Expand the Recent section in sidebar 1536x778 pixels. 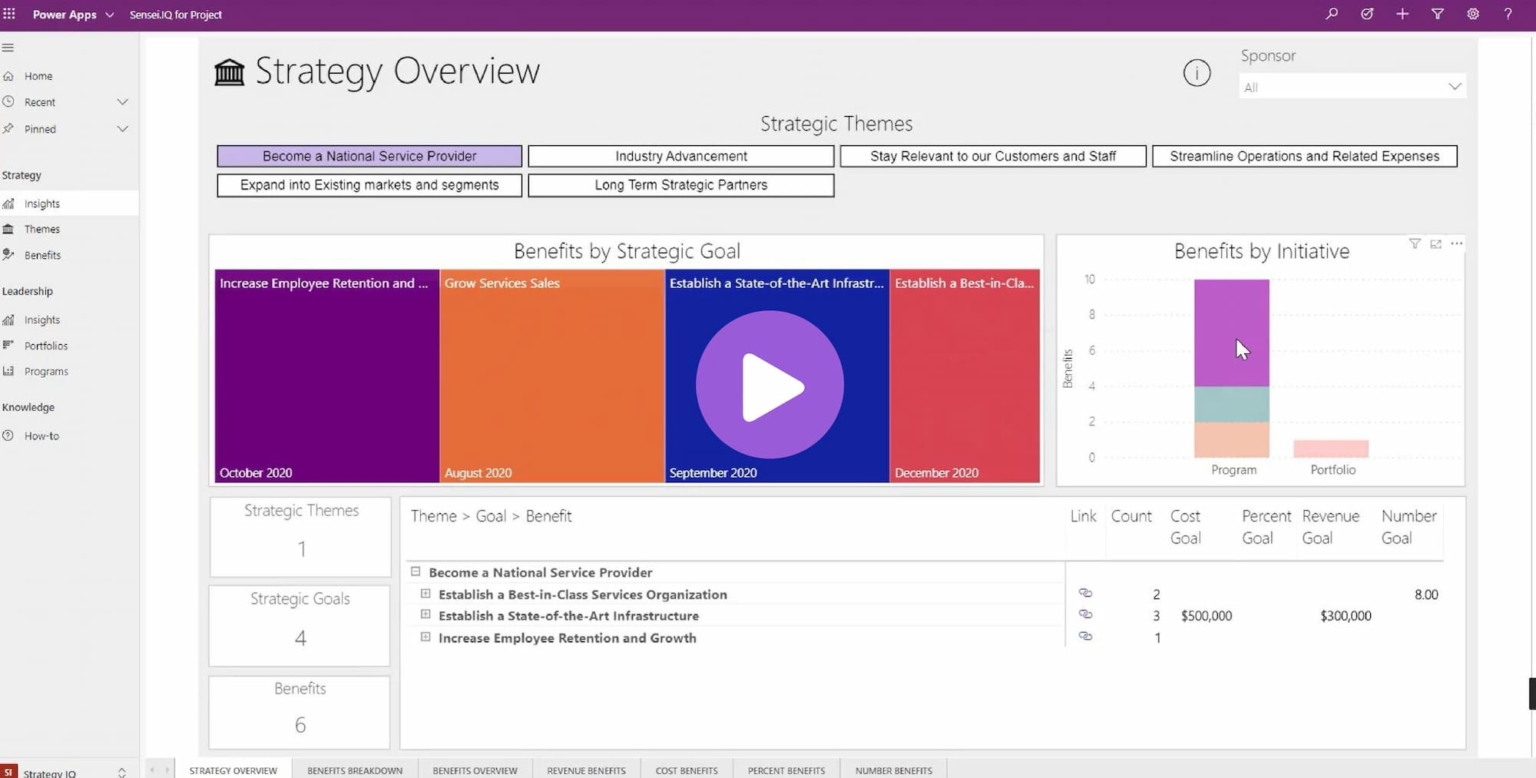coord(122,101)
